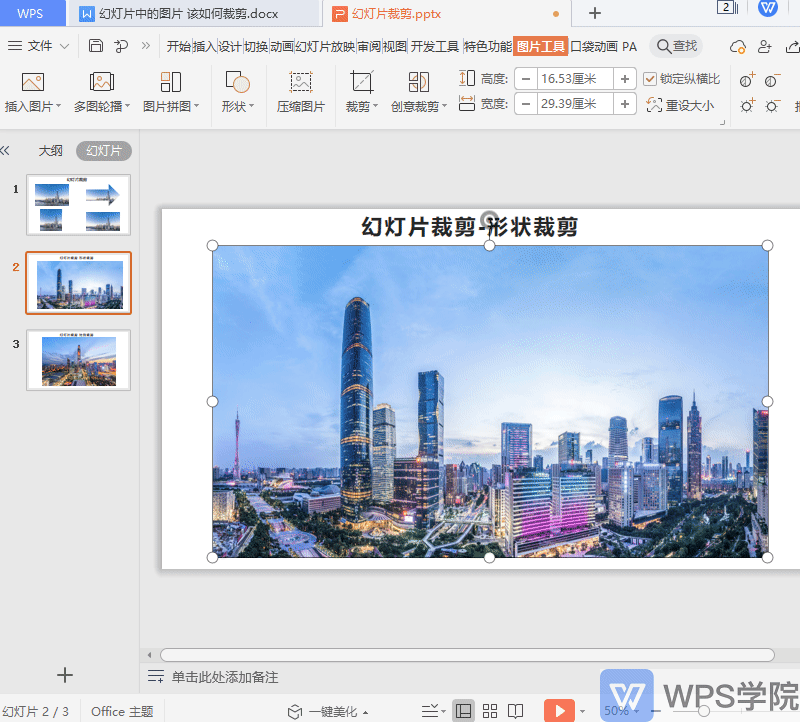Expand more quick access tools chevron
This screenshot has height=722, width=800.
146,46
